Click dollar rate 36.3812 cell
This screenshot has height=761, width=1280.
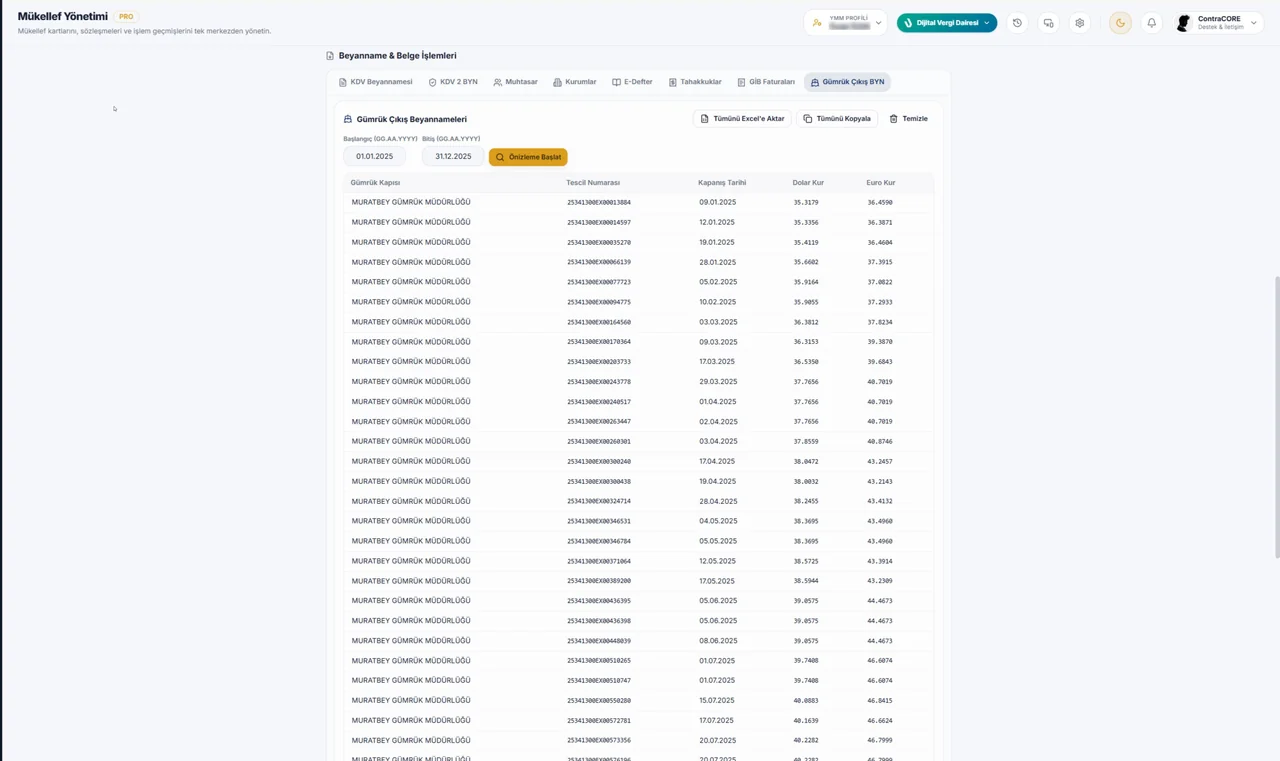[x=806, y=322]
